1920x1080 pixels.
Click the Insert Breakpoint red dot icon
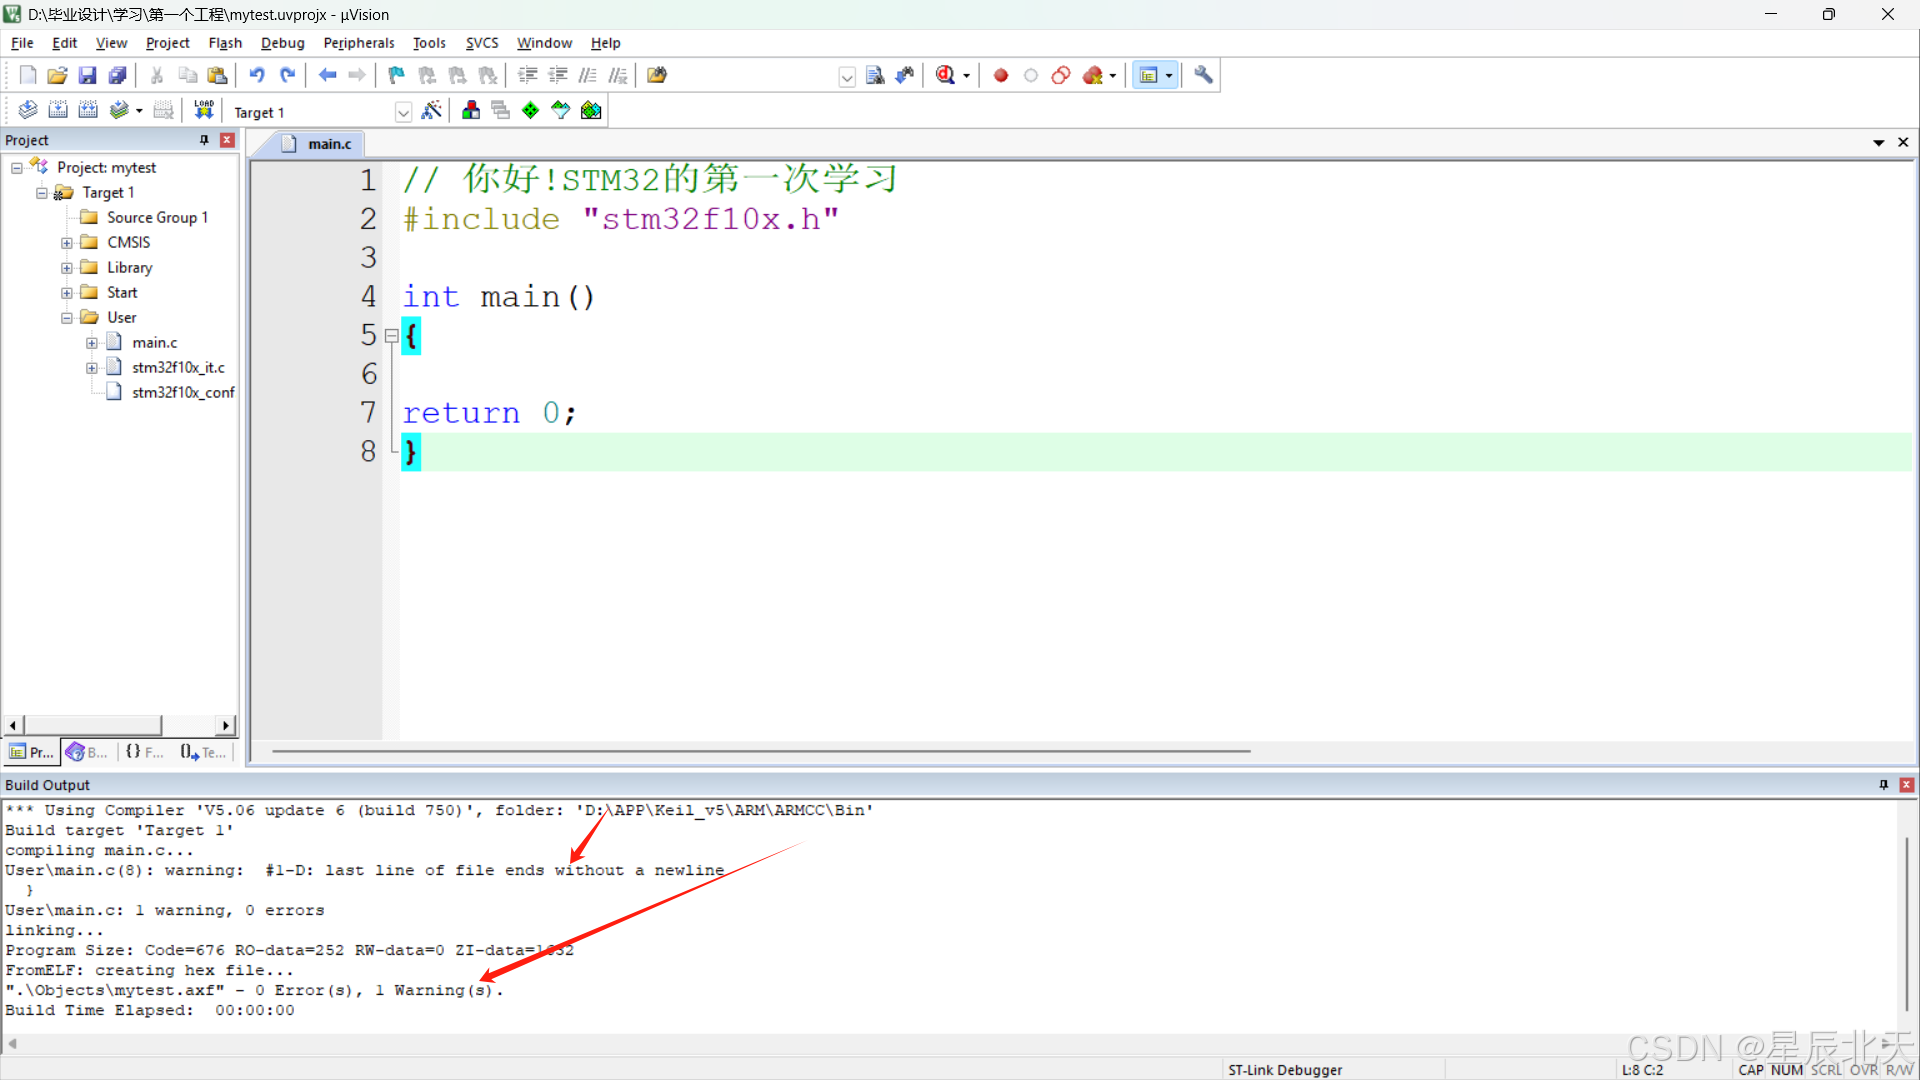click(1000, 75)
